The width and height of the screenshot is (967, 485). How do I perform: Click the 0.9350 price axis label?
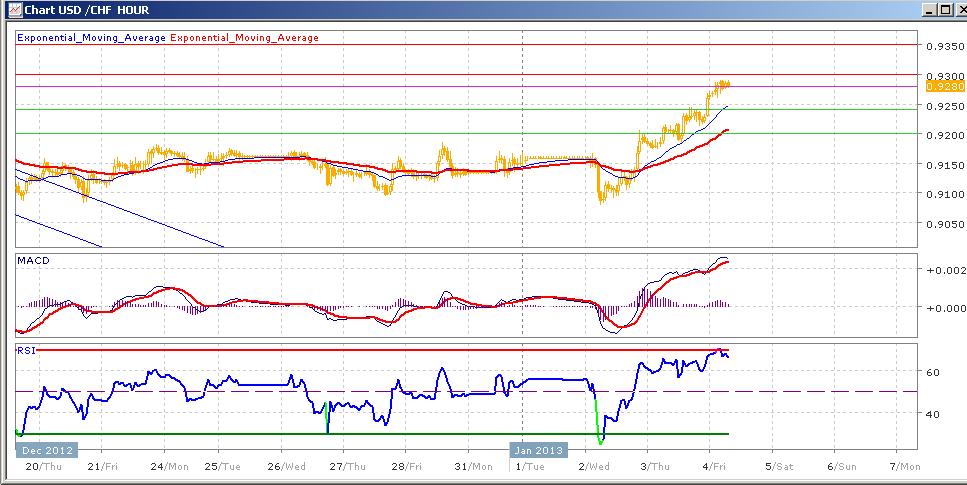click(945, 46)
